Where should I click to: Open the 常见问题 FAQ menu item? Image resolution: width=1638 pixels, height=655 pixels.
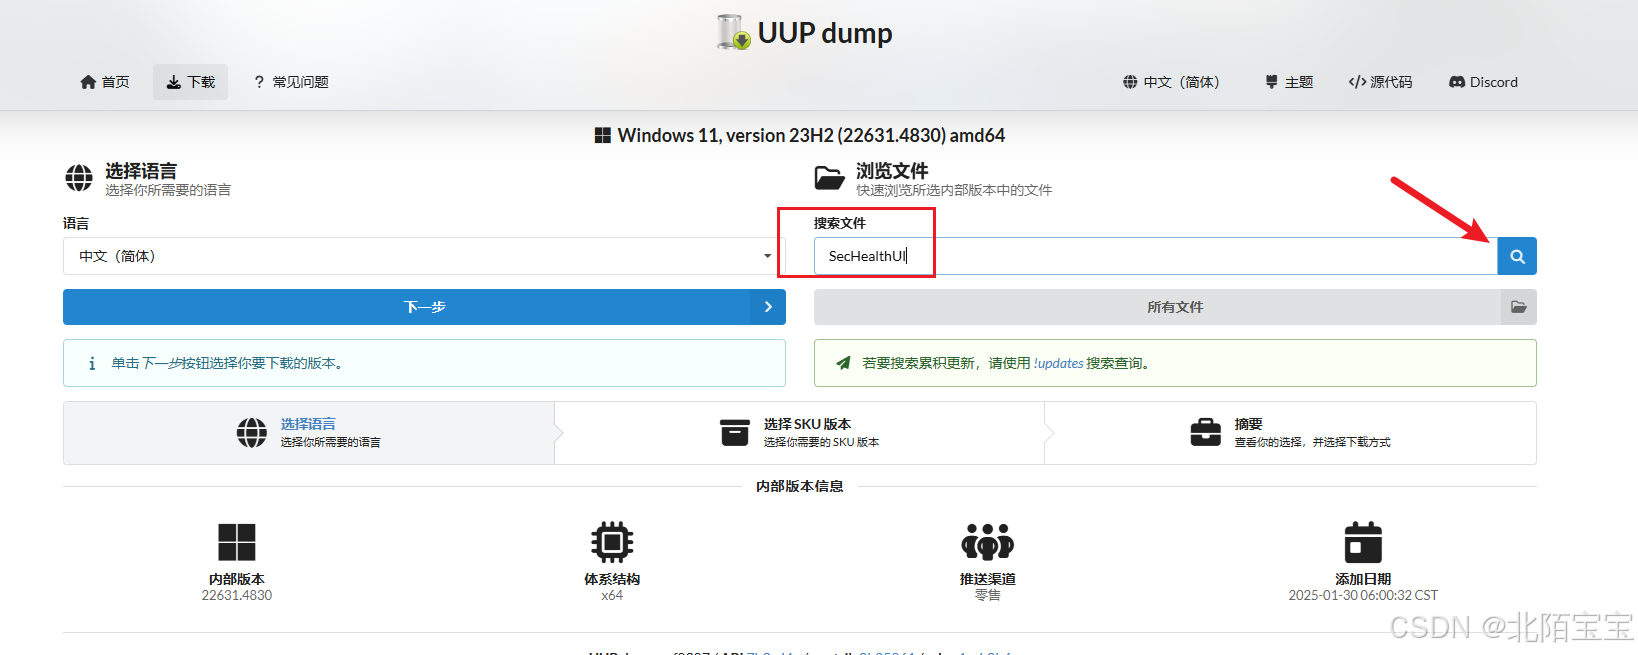point(291,82)
